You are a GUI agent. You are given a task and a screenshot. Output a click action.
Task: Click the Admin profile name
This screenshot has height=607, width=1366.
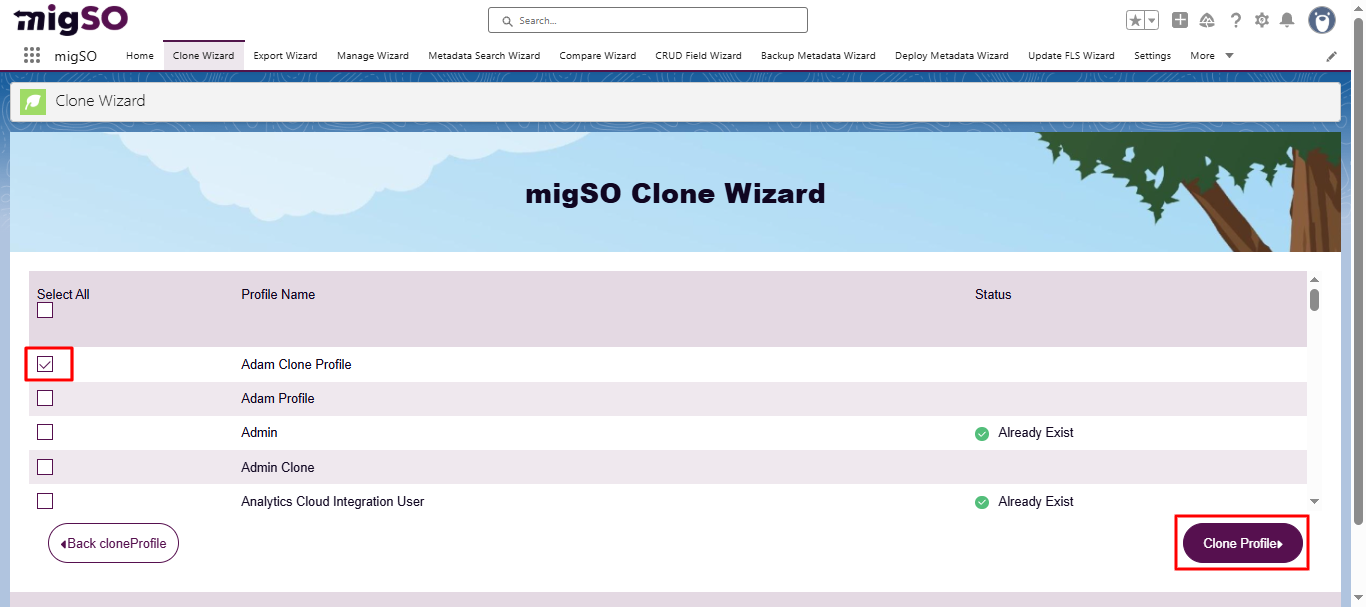coord(259,432)
